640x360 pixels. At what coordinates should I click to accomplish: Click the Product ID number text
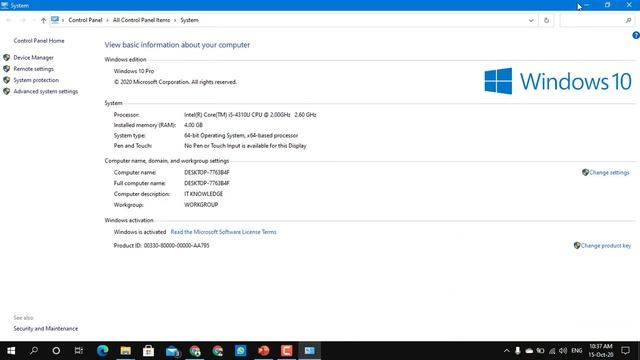click(176, 245)
